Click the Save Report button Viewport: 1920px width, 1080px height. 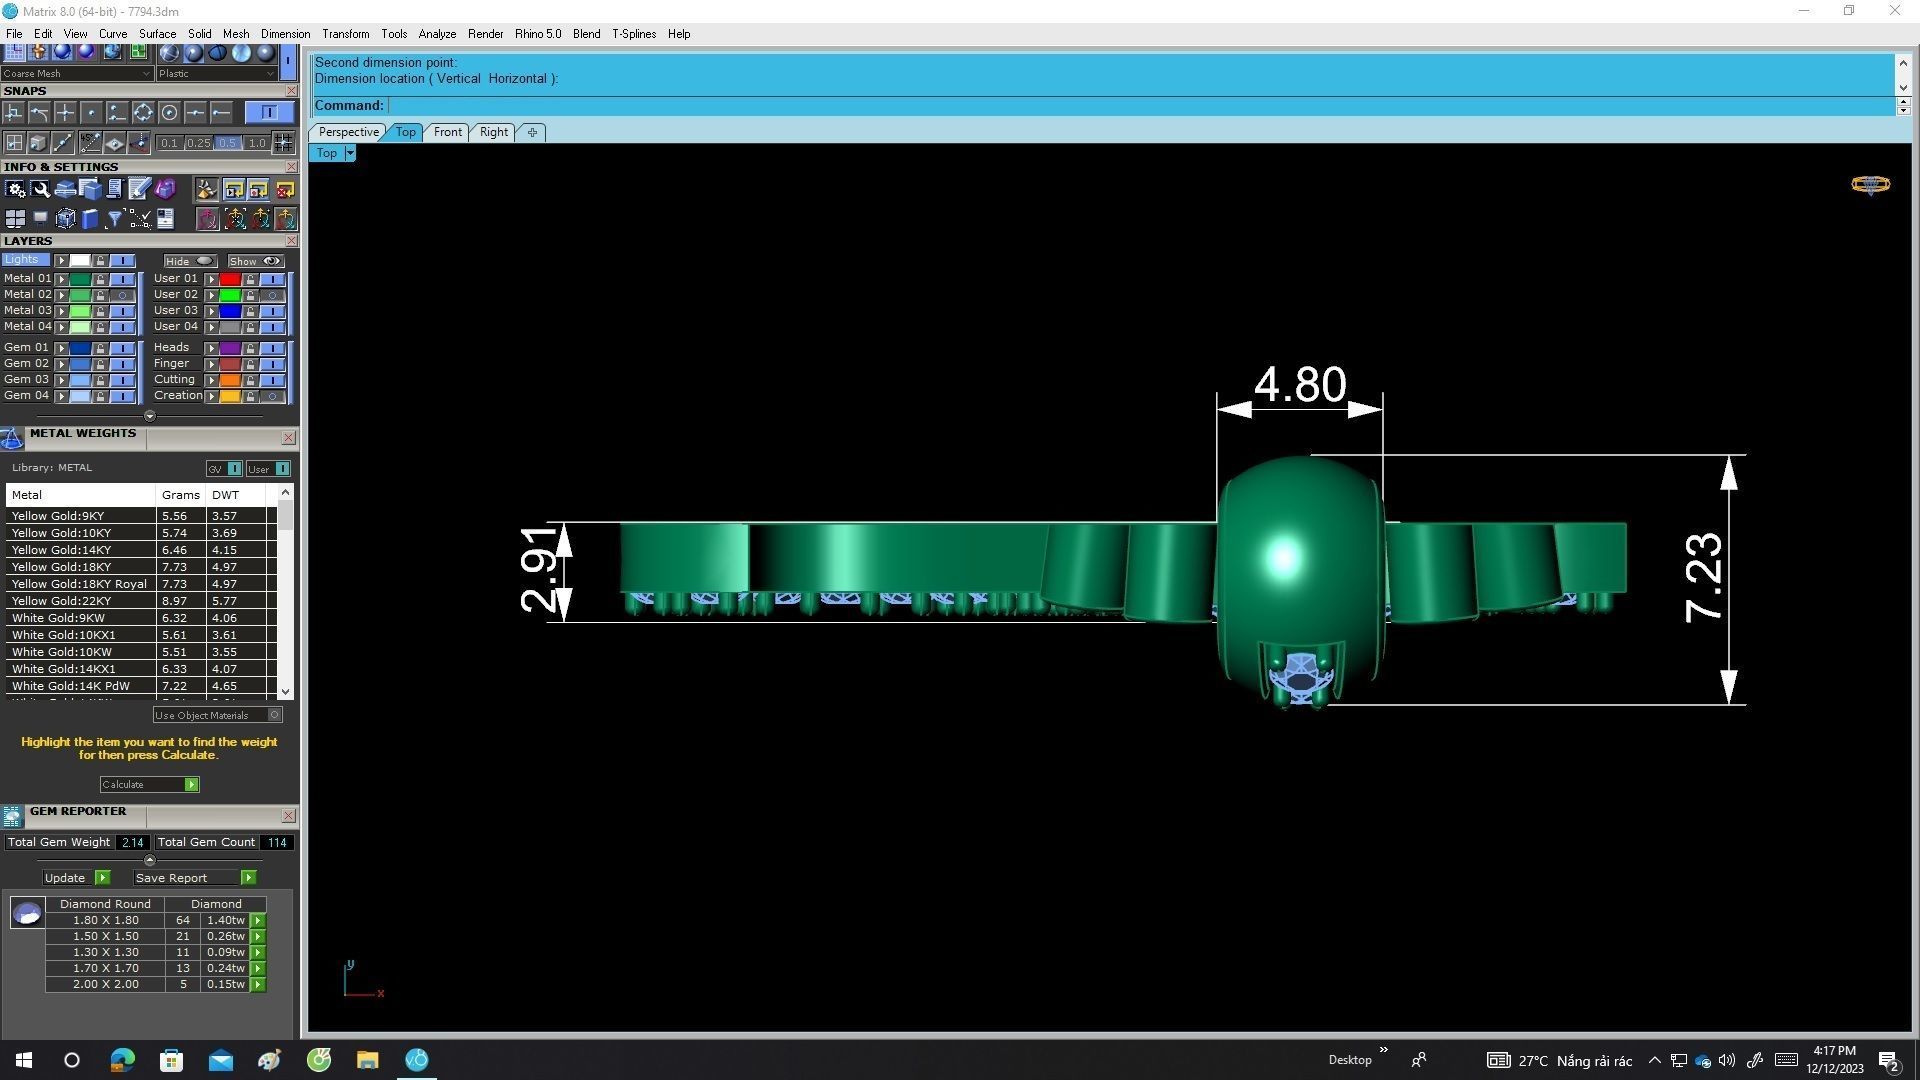click(x=248, y=878)
